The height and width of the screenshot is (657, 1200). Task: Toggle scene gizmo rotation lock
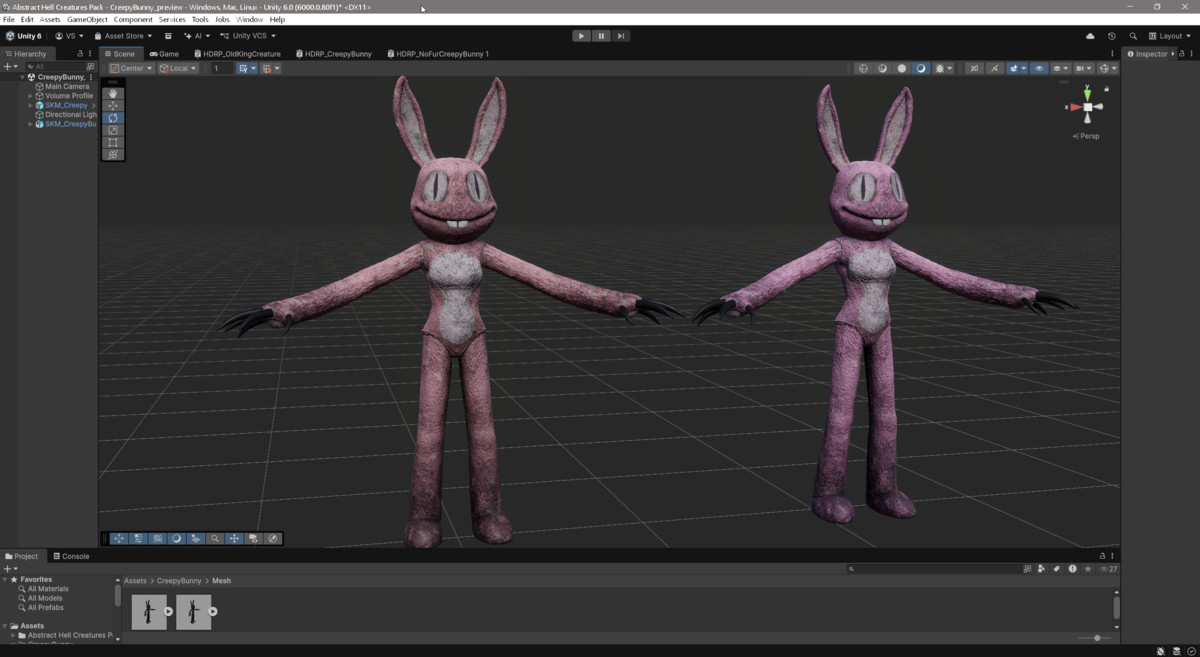[x=1106, y=89]
